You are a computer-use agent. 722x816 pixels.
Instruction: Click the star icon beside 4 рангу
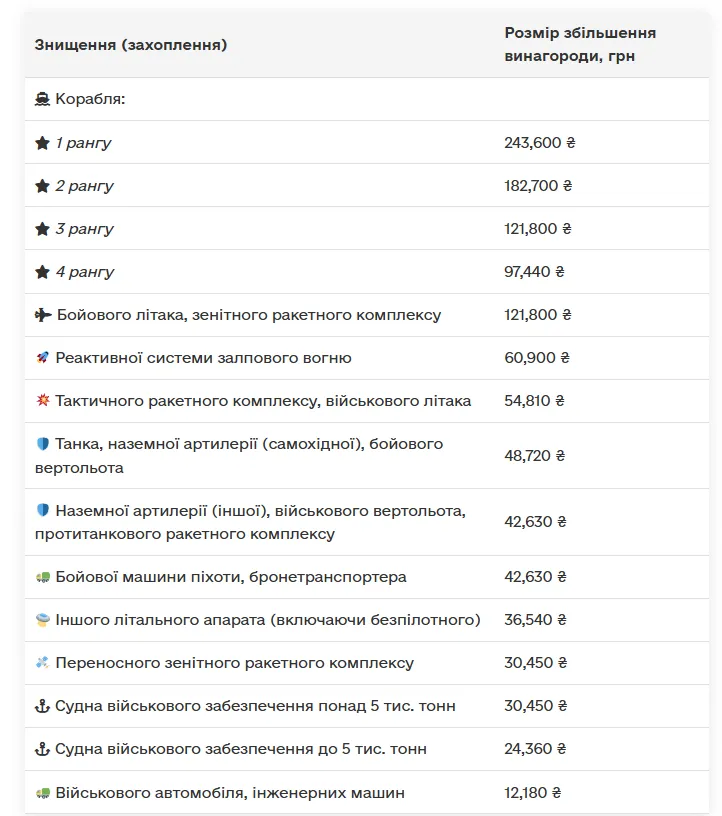click(42, 272)
